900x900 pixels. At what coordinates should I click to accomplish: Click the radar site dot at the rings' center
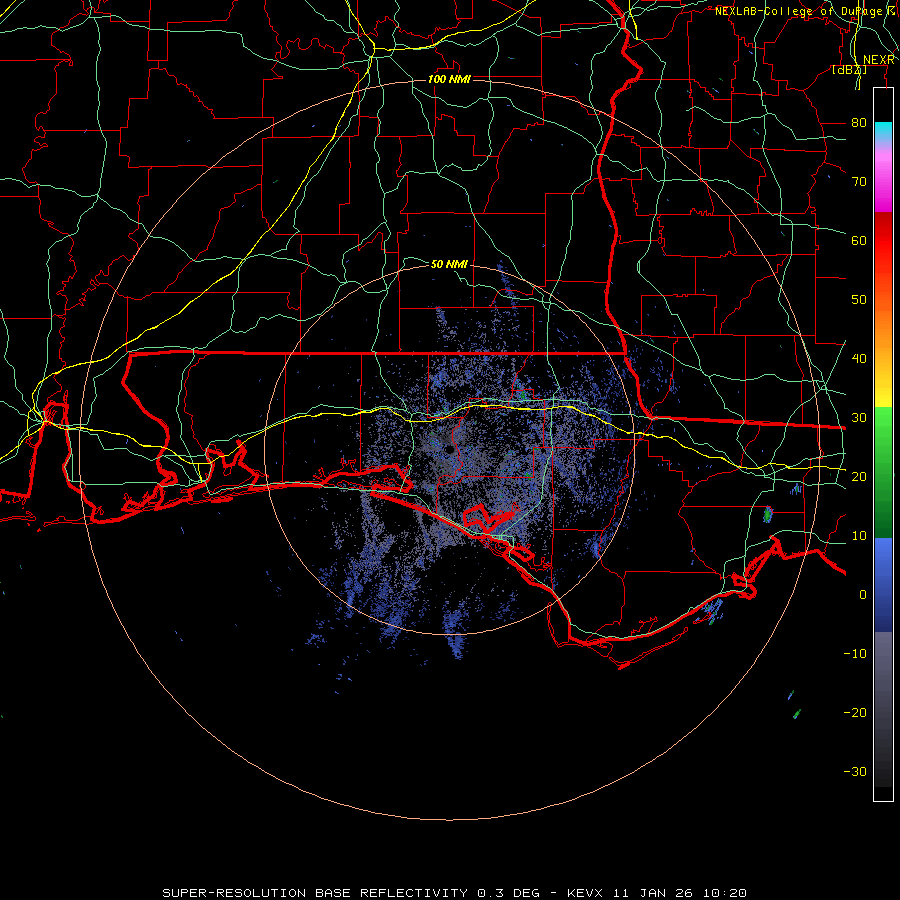(x=449, y=450)
